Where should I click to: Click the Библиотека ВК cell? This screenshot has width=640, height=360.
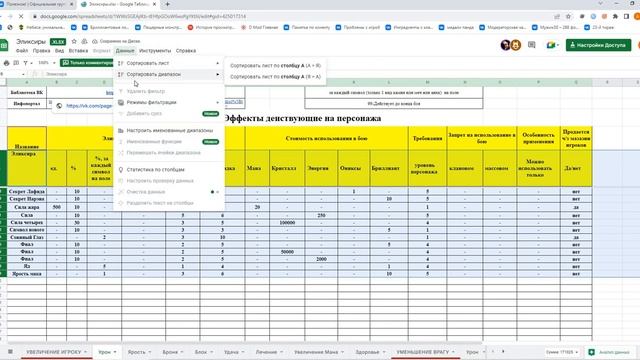click(27, 93)
